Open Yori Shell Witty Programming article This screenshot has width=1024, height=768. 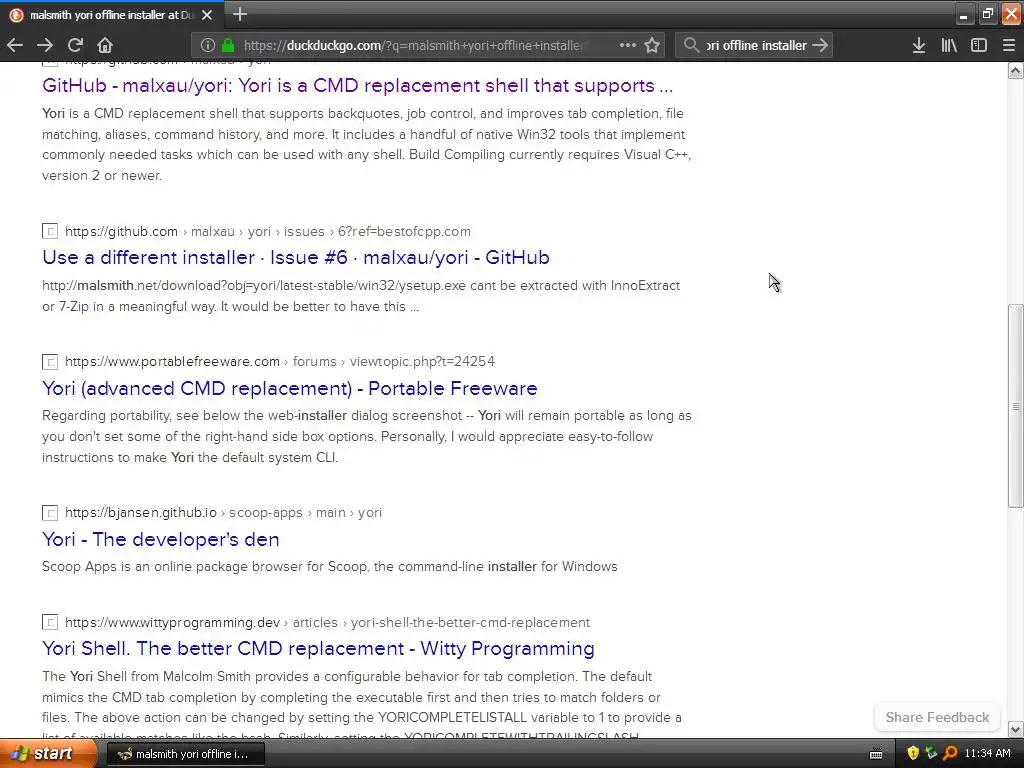click(x=318, y=648)
